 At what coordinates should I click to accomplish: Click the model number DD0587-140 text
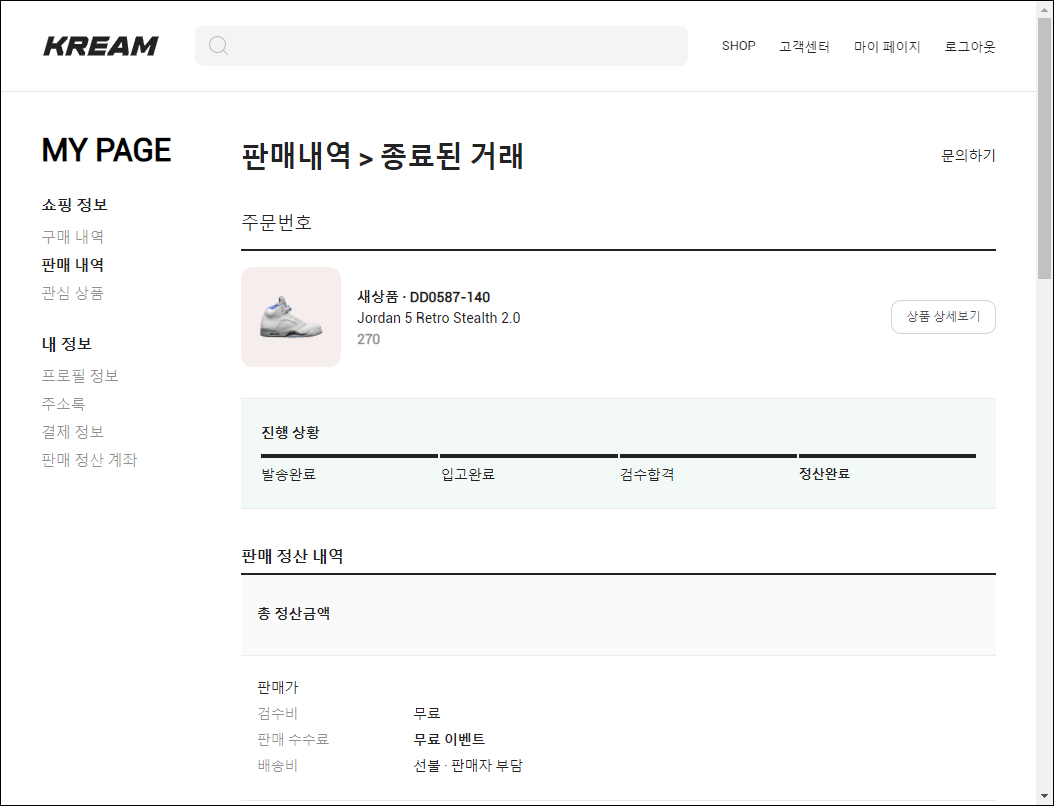[450, 297]
